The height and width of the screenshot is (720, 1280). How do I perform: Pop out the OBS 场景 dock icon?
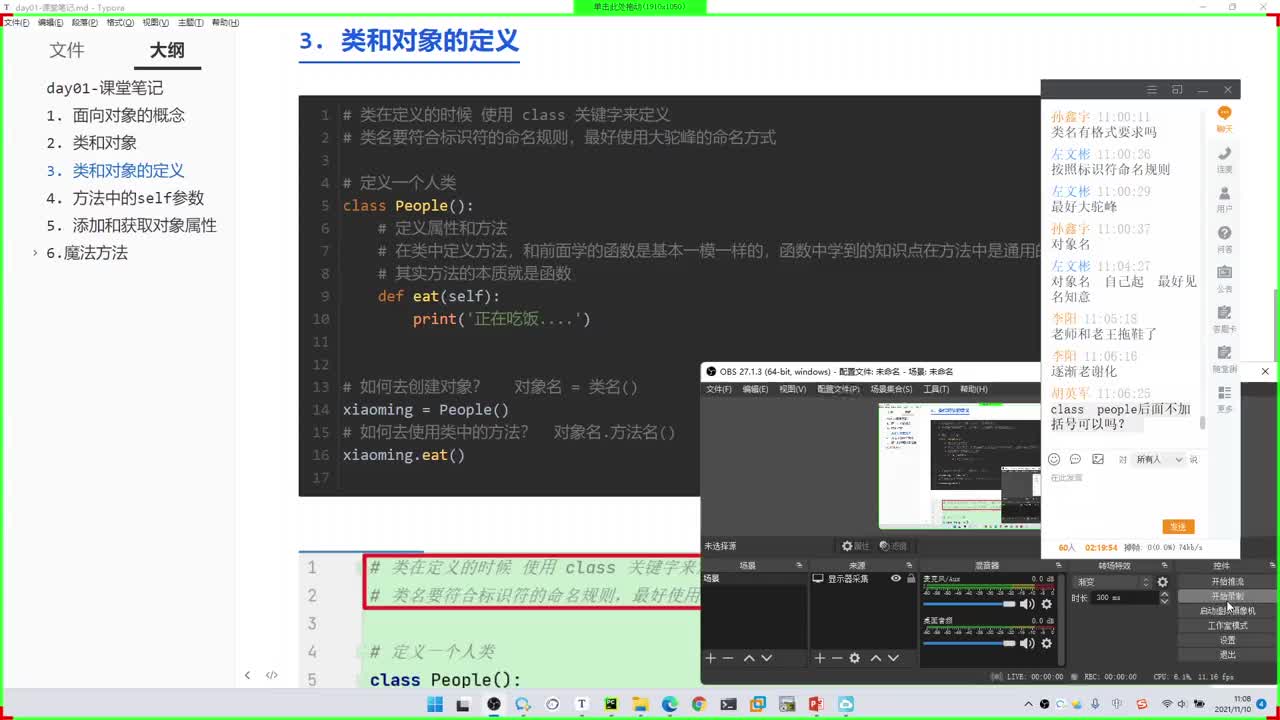[x=799, y=565]
